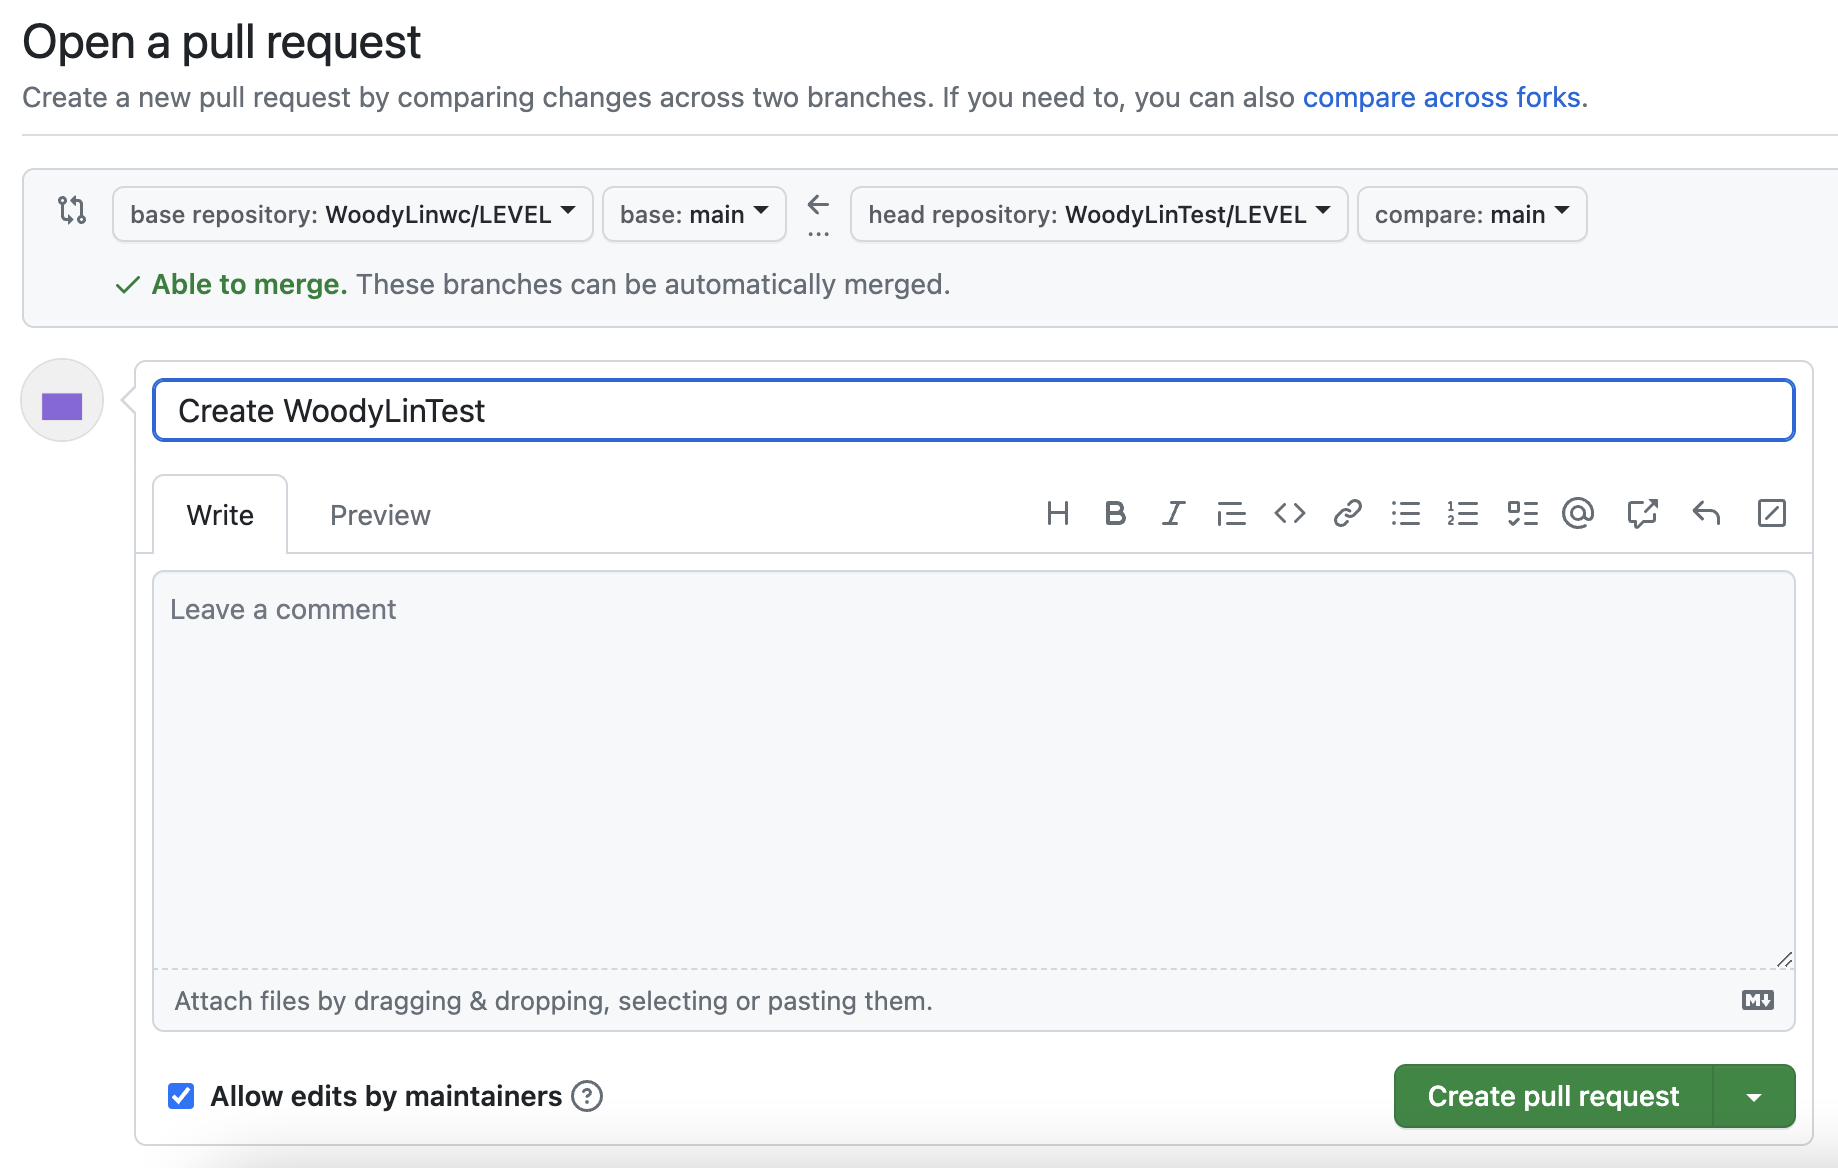The image size is (1838, 1168).
Task: Toggle bold formatting in comment toolbar
Action: pyautogui.click(x=1115, y=514)
